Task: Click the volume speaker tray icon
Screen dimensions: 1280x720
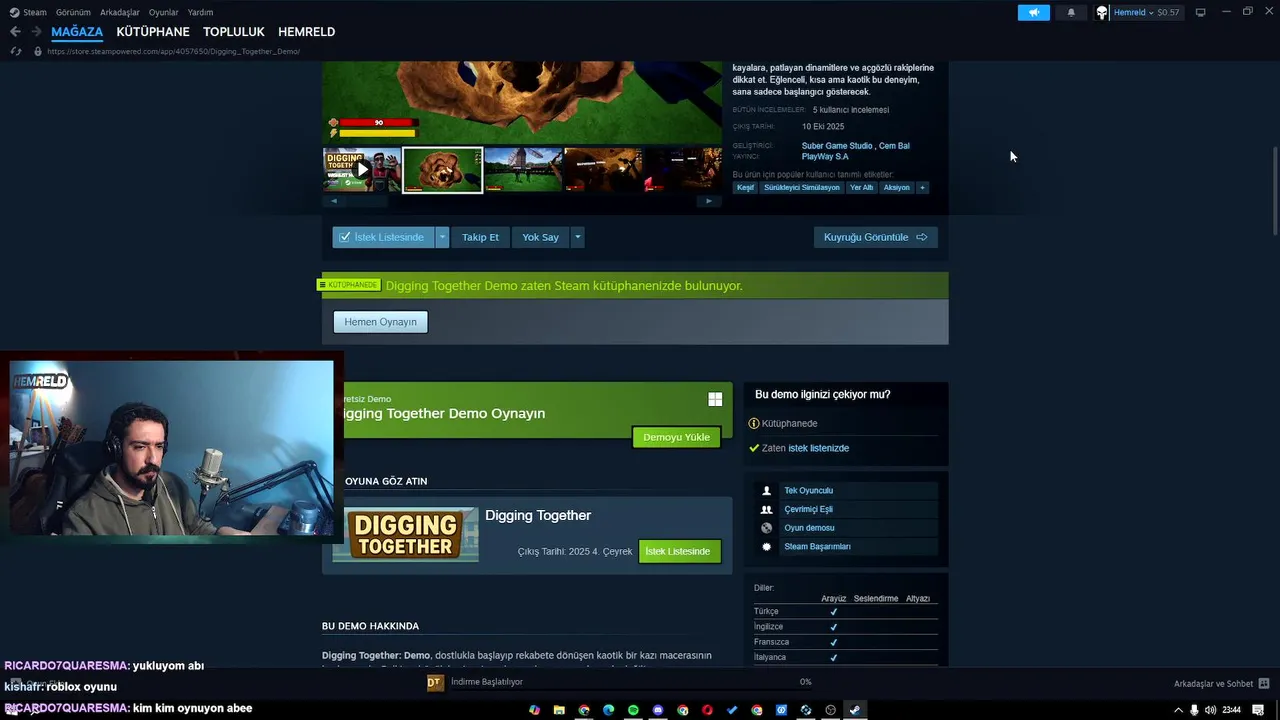Action: point(1210,710)
